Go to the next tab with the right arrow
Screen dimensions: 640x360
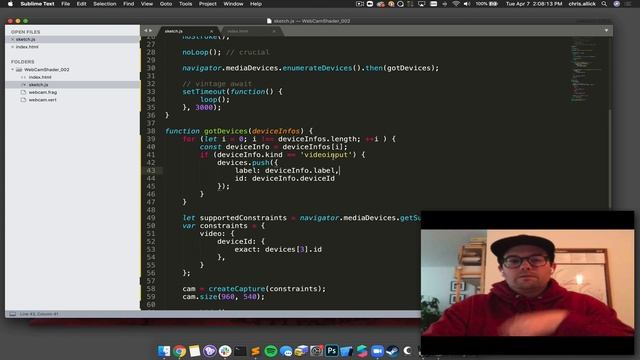point(150,31)
